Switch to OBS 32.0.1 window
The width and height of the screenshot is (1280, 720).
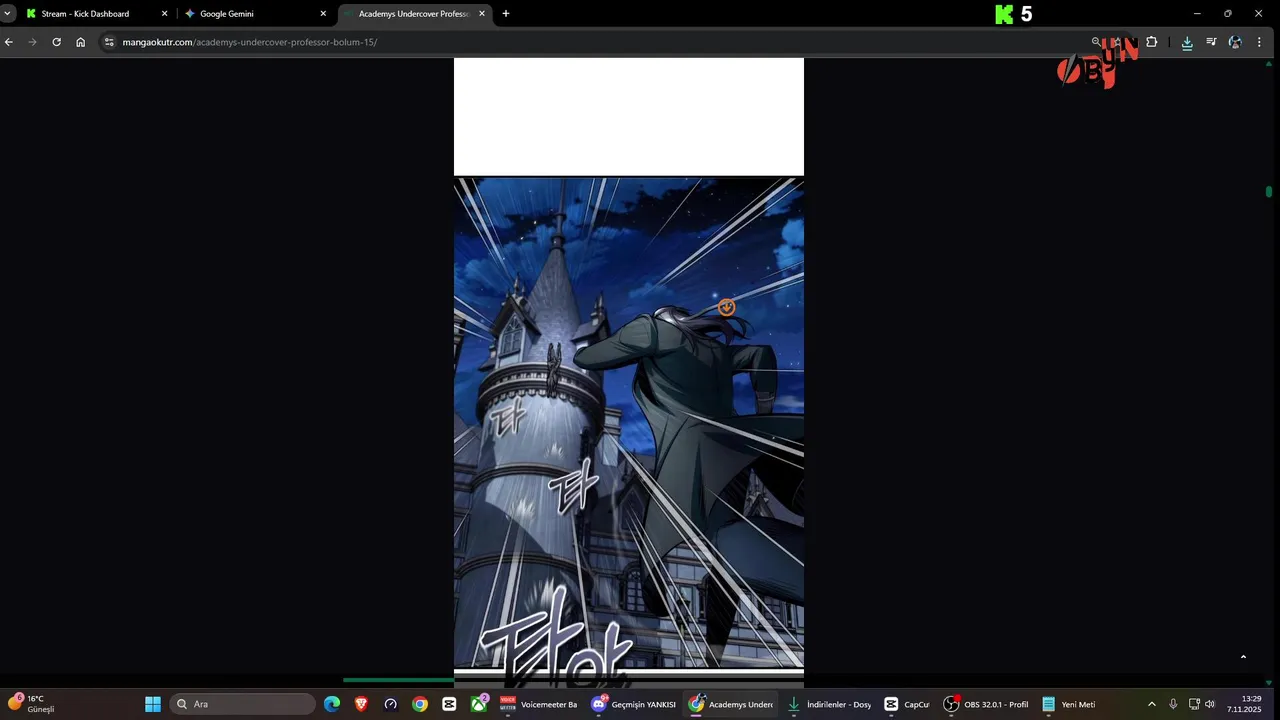[x=986, y=704]
